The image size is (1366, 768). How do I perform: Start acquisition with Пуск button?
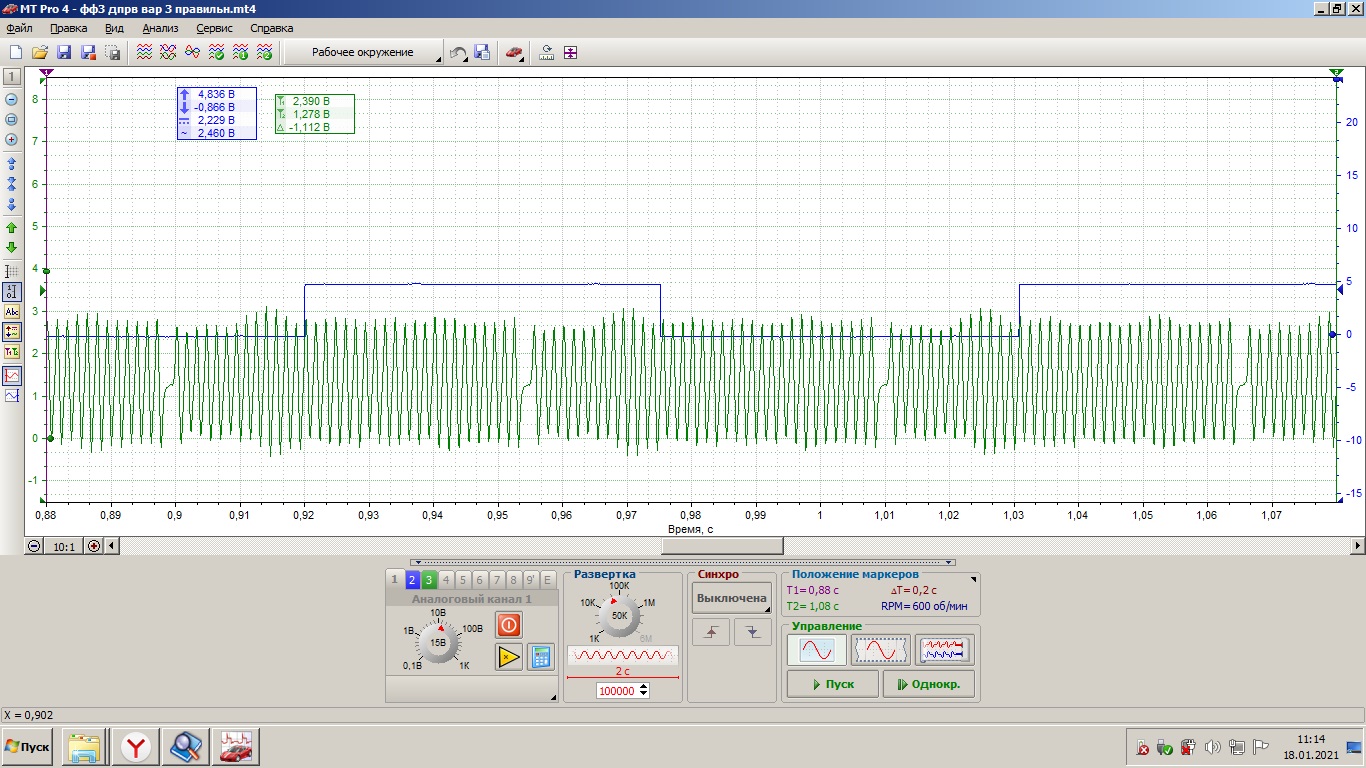click(x=832, y=684)
